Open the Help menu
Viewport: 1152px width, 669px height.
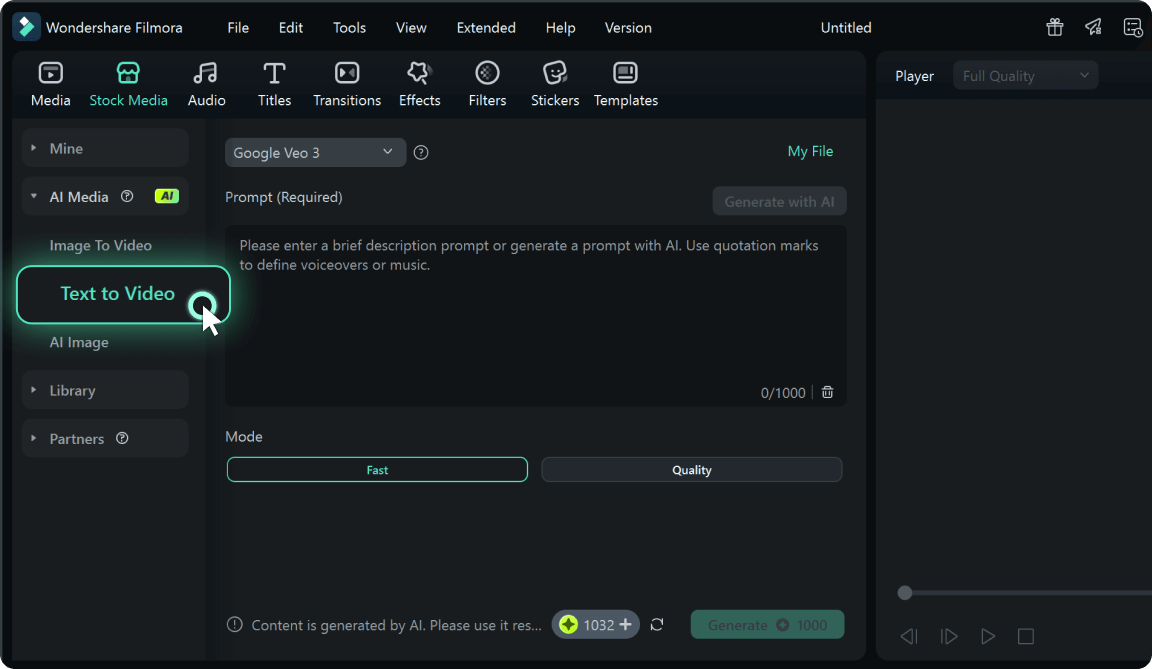tap(560, 27)
